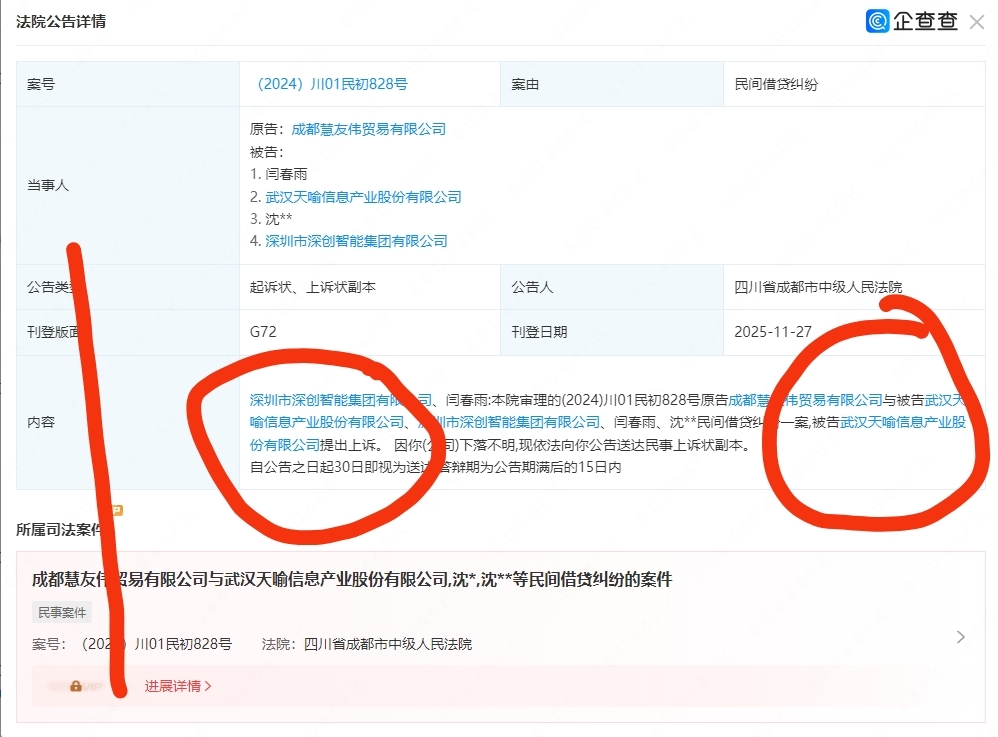Open 份有限公司 link before 提出上诉
998x737 pixels.
coord(285,445)
